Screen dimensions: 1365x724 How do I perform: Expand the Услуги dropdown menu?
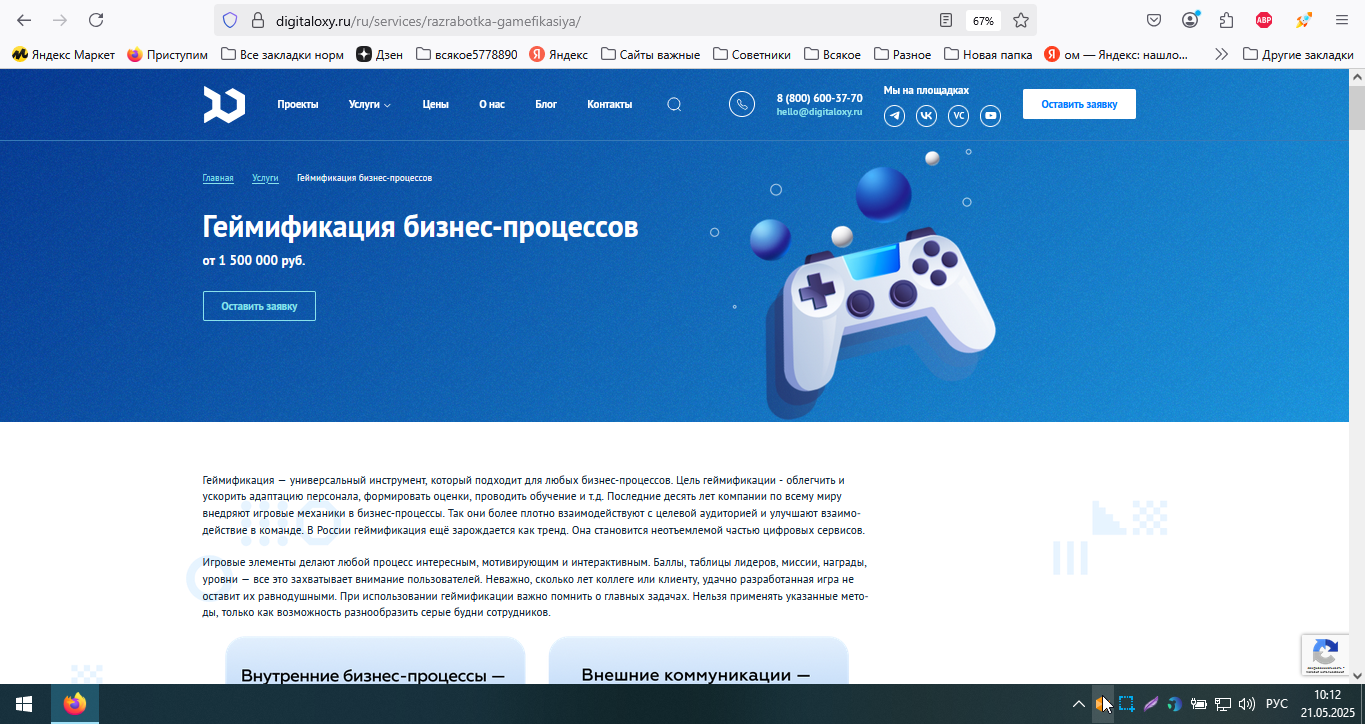click(x=369, y=104)
